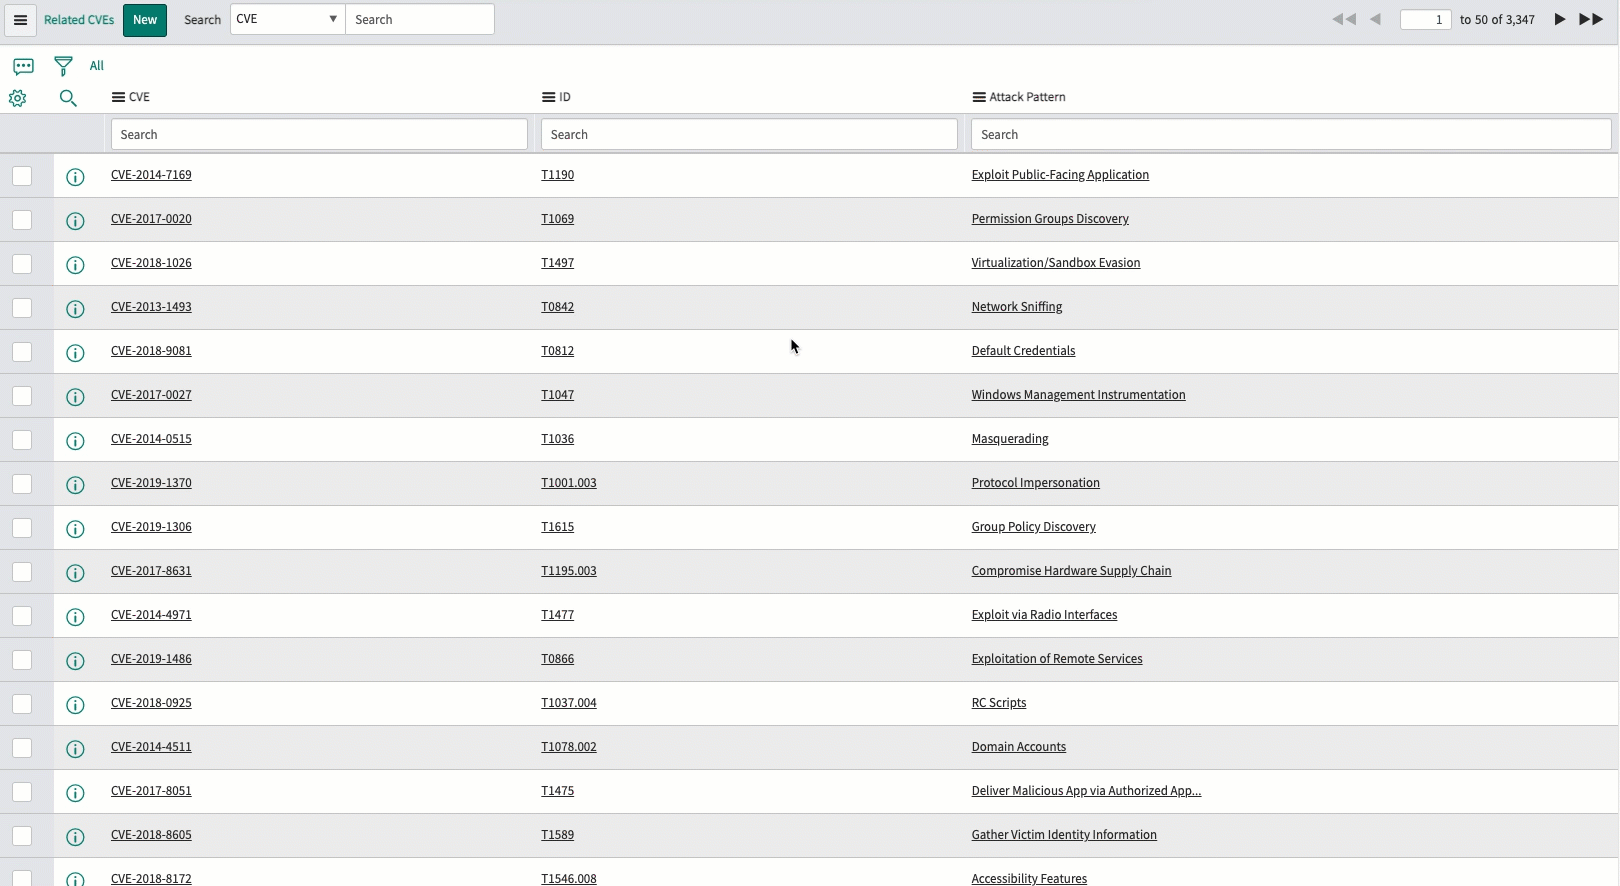
Task: Go to the previous page arrow
Action: coord(1375,20)
